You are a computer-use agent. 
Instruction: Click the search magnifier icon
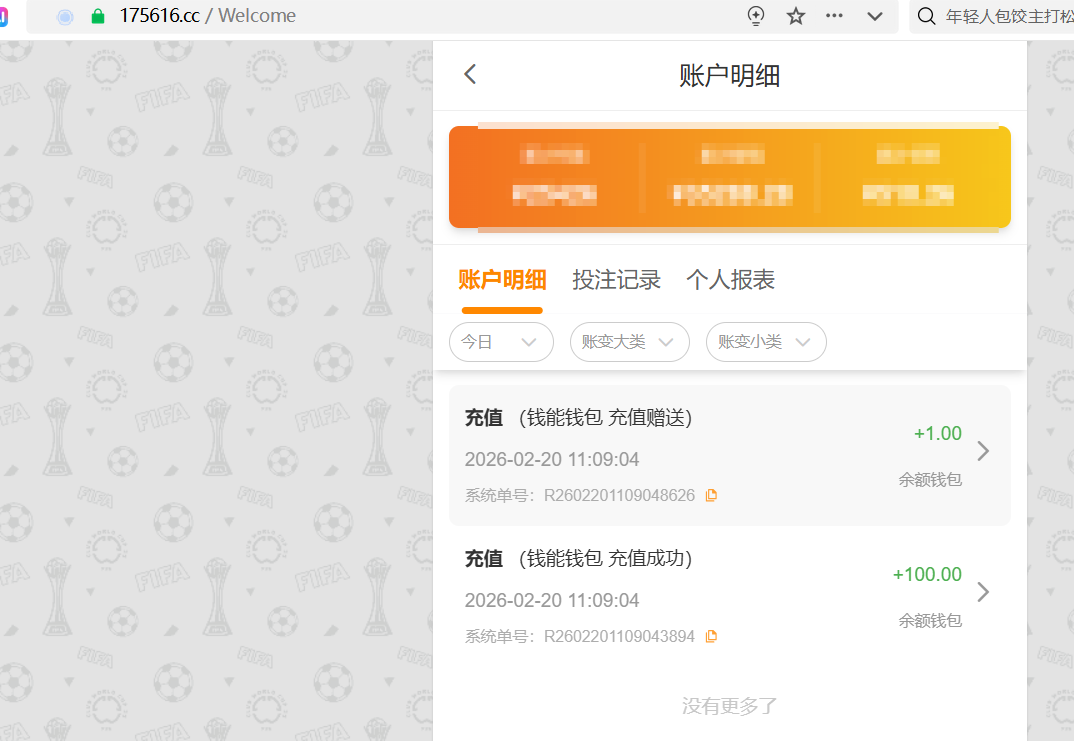coord(927,16)
